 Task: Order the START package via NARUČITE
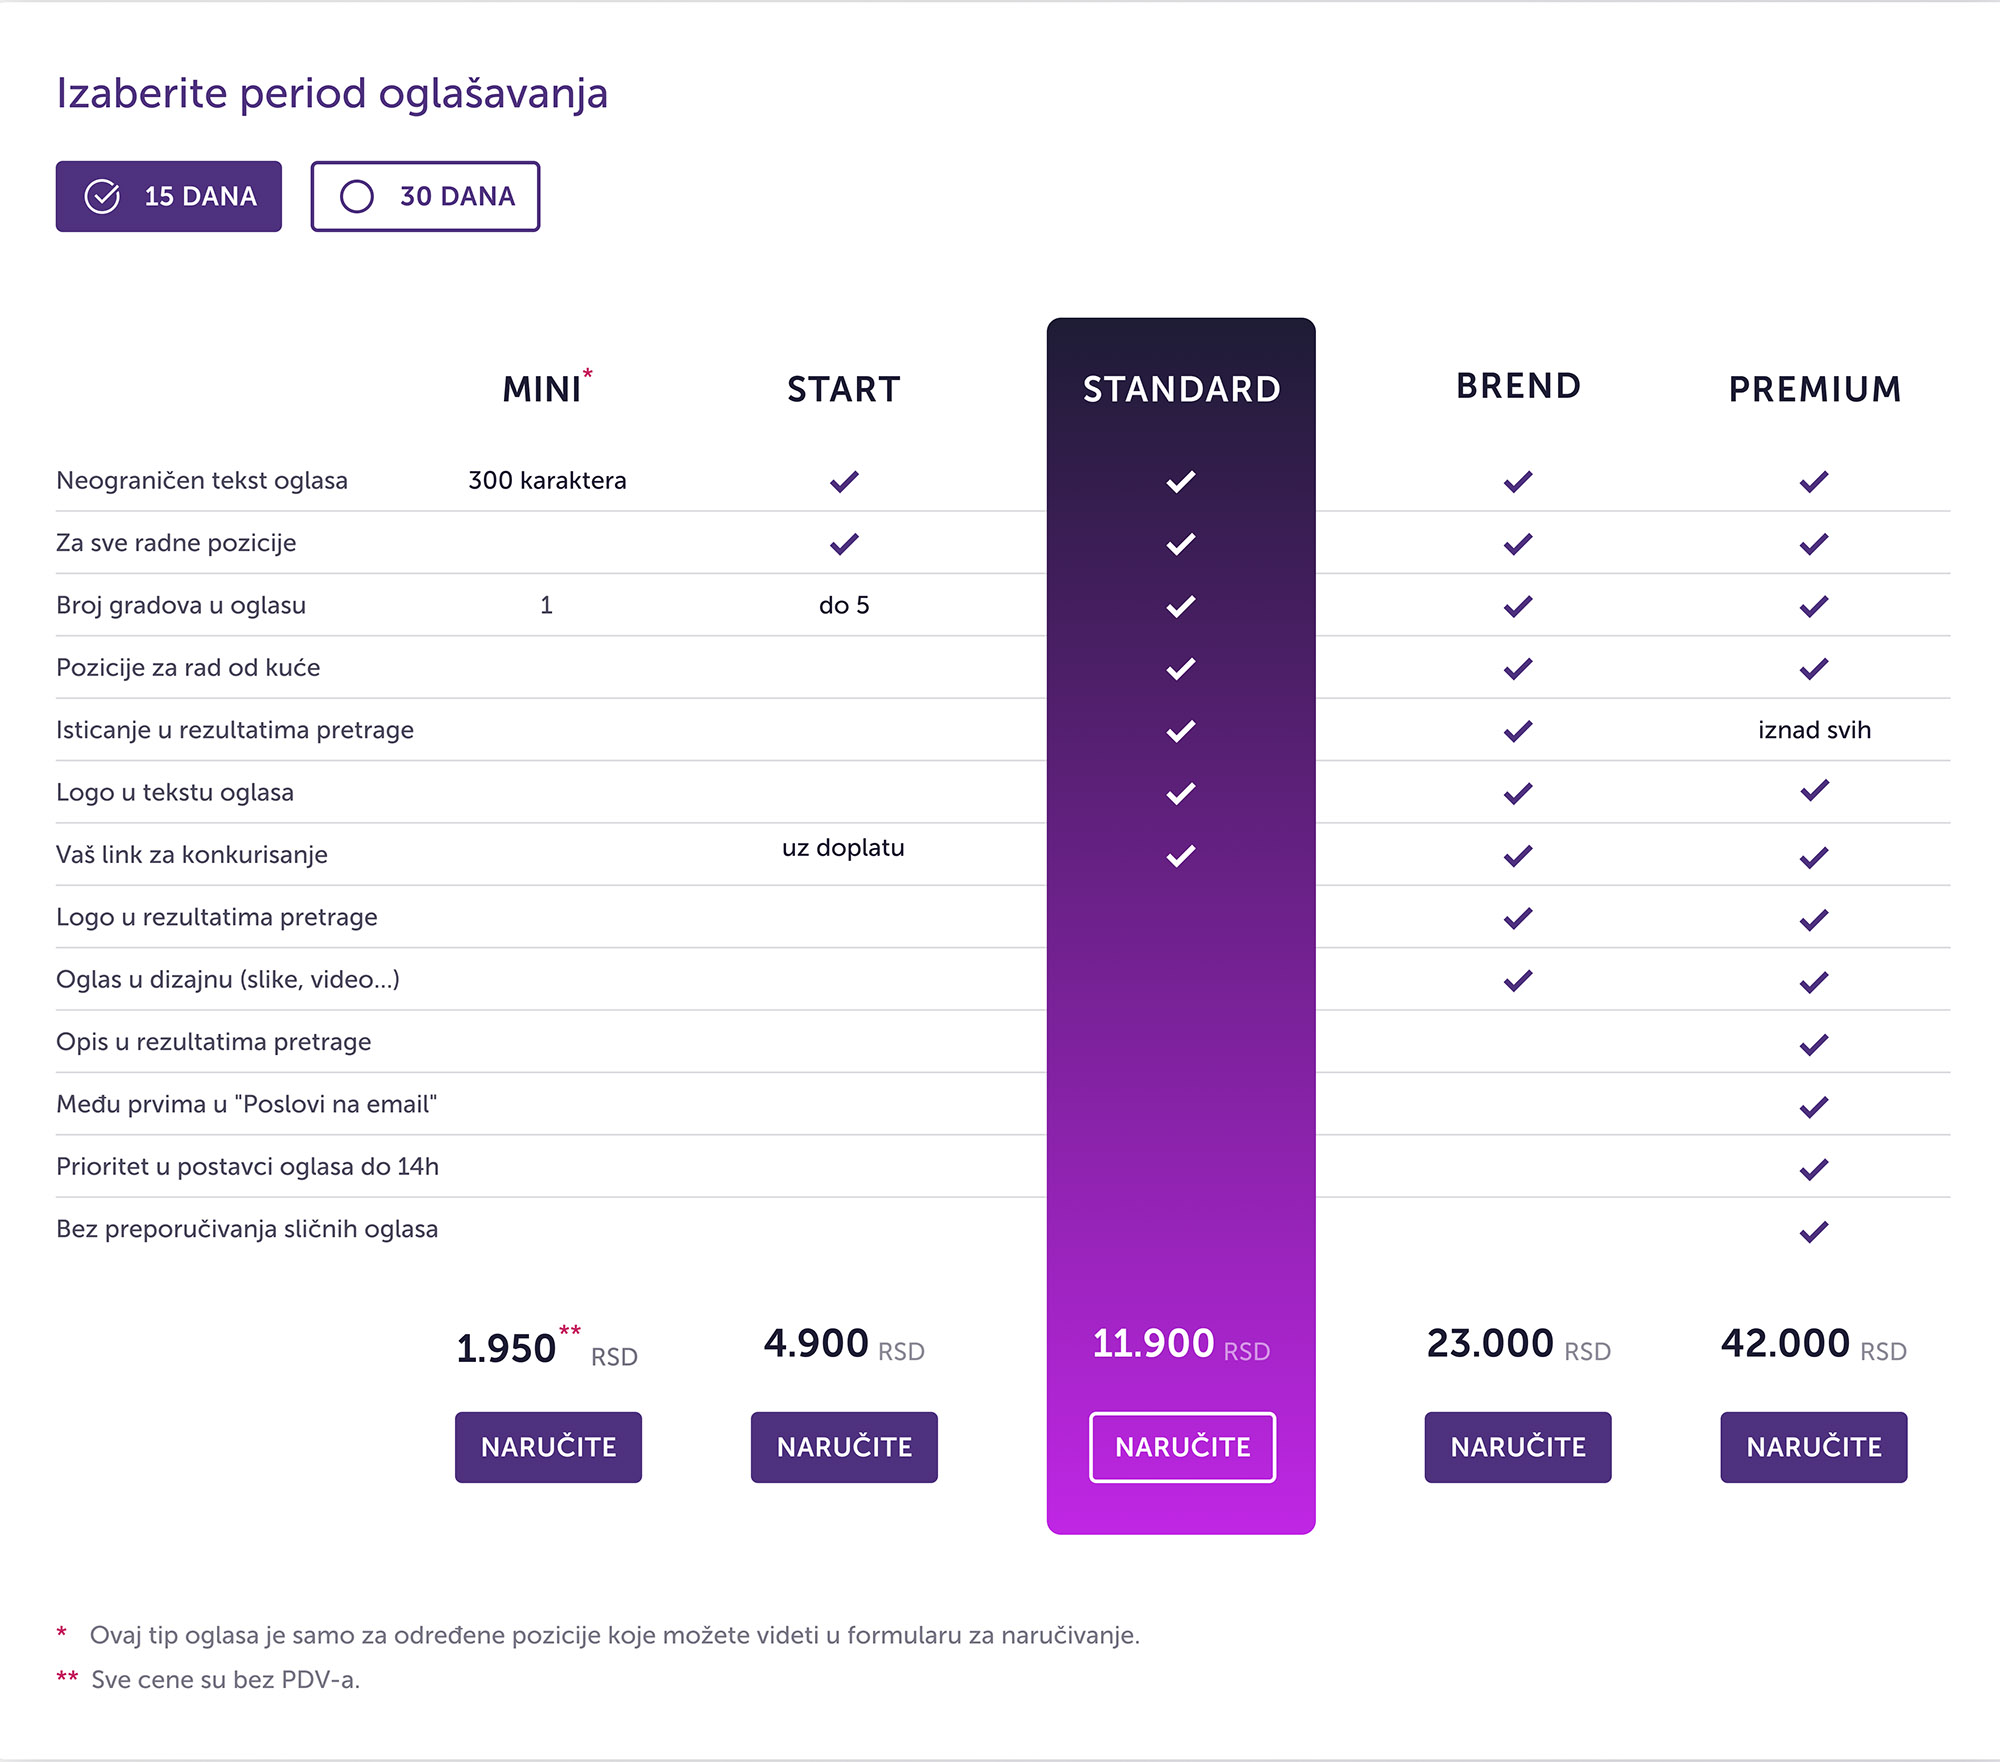(844, 1447)
